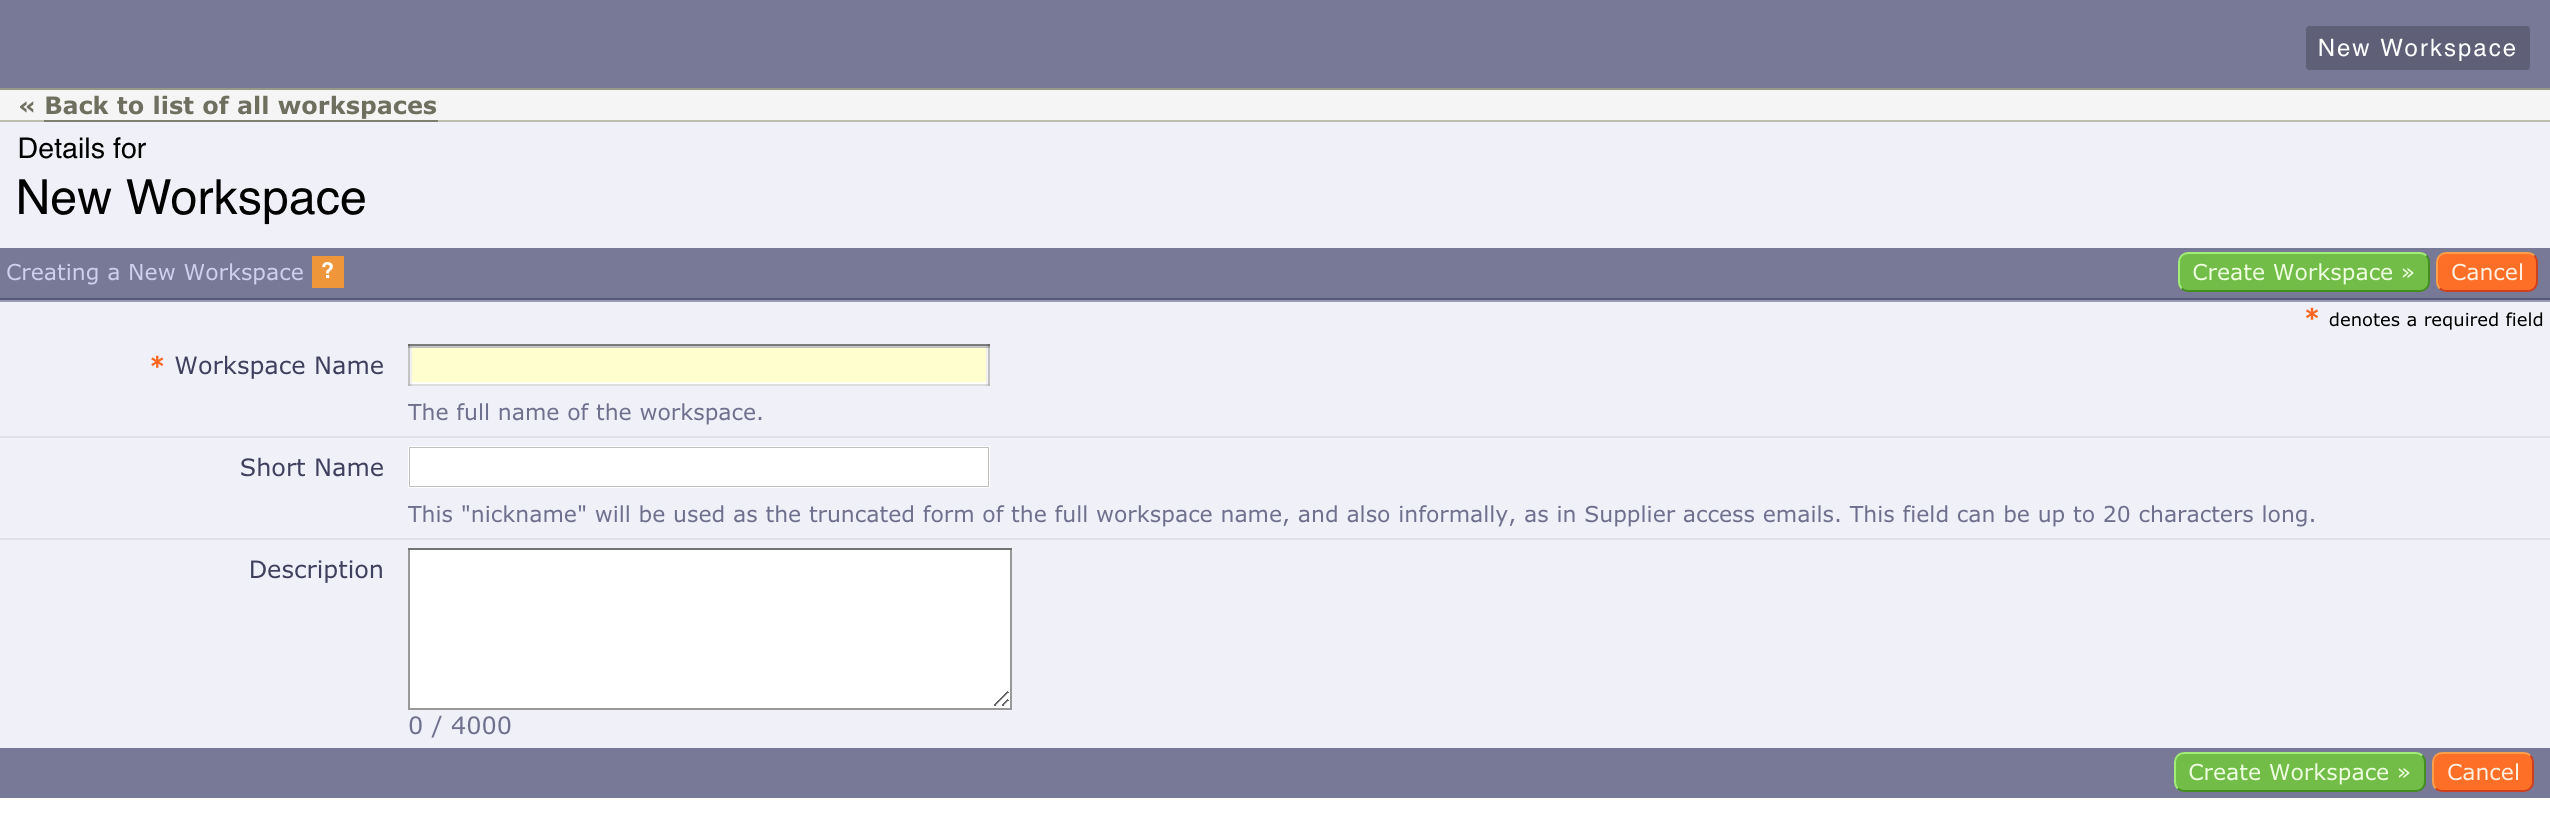Click the textarea resize grip in Description

pyautogui.click(x=1001, y=699)
